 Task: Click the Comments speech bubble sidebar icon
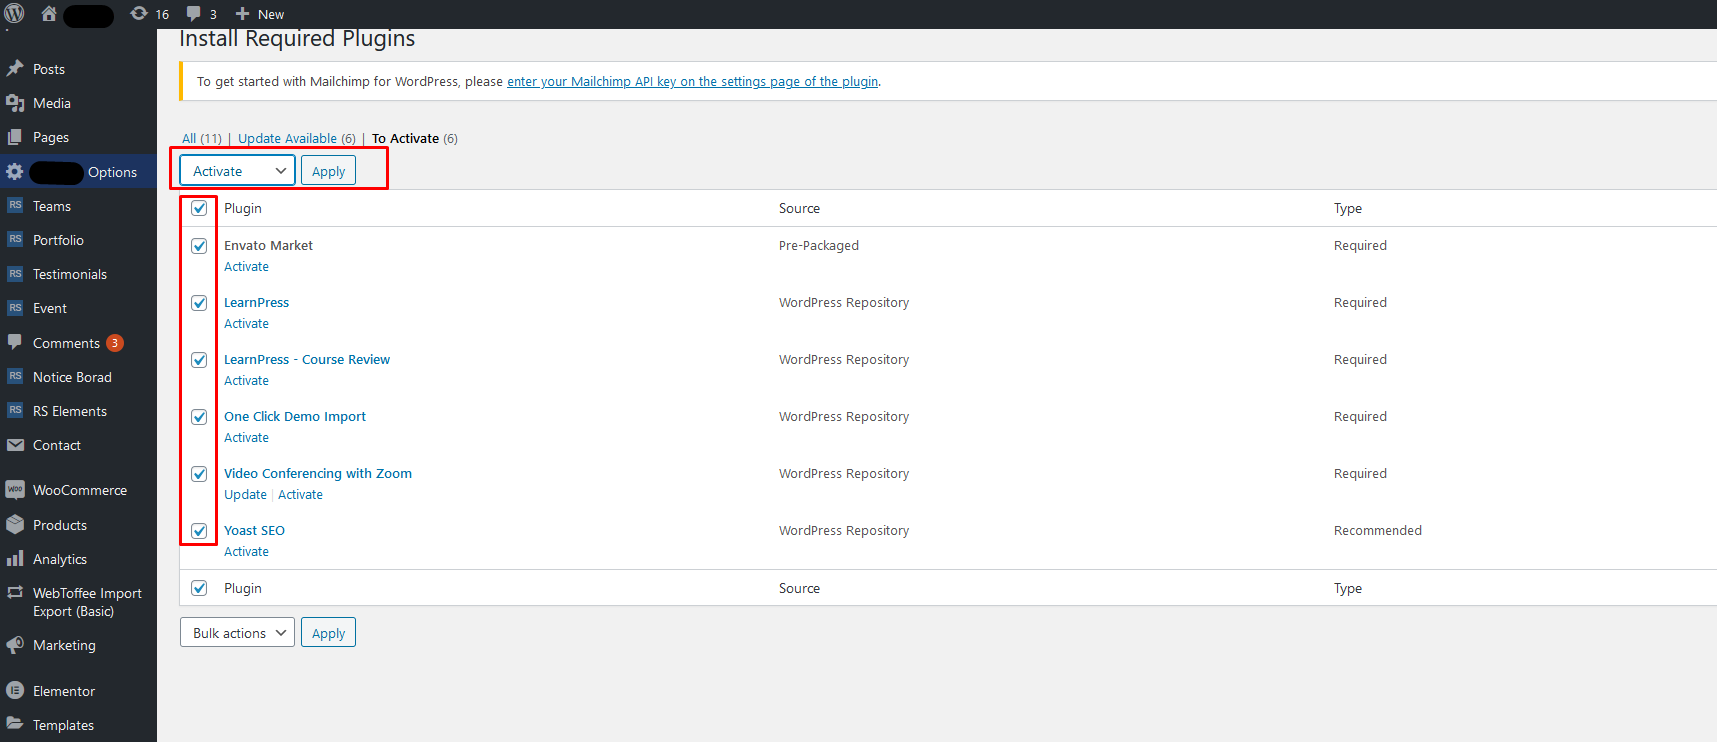click(x=15, y=342)
